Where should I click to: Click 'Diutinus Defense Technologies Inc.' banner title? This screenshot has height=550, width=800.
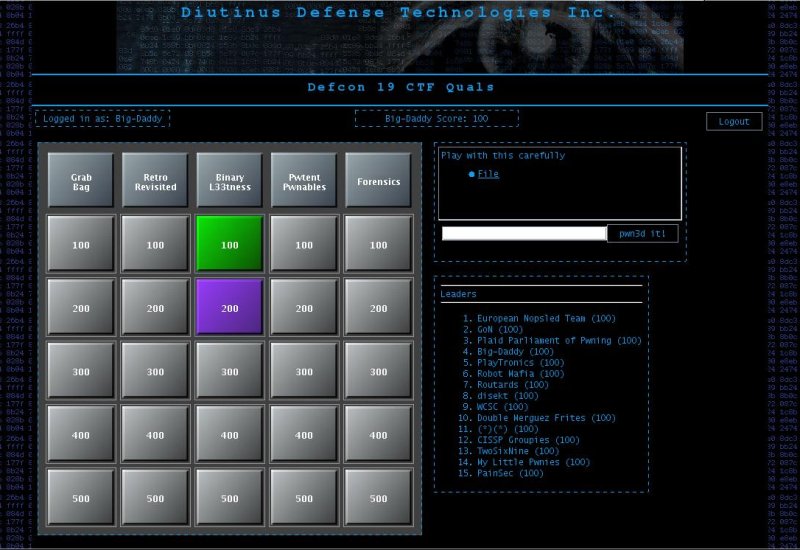click(398, 12)
